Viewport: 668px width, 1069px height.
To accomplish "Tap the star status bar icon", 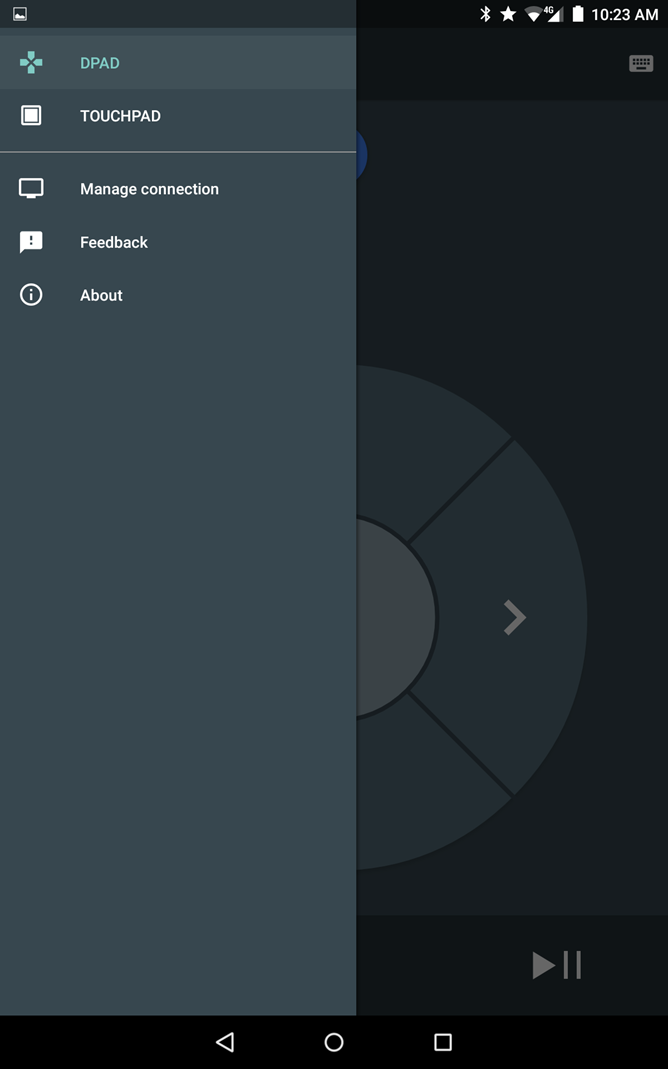I will pos(508,14).
